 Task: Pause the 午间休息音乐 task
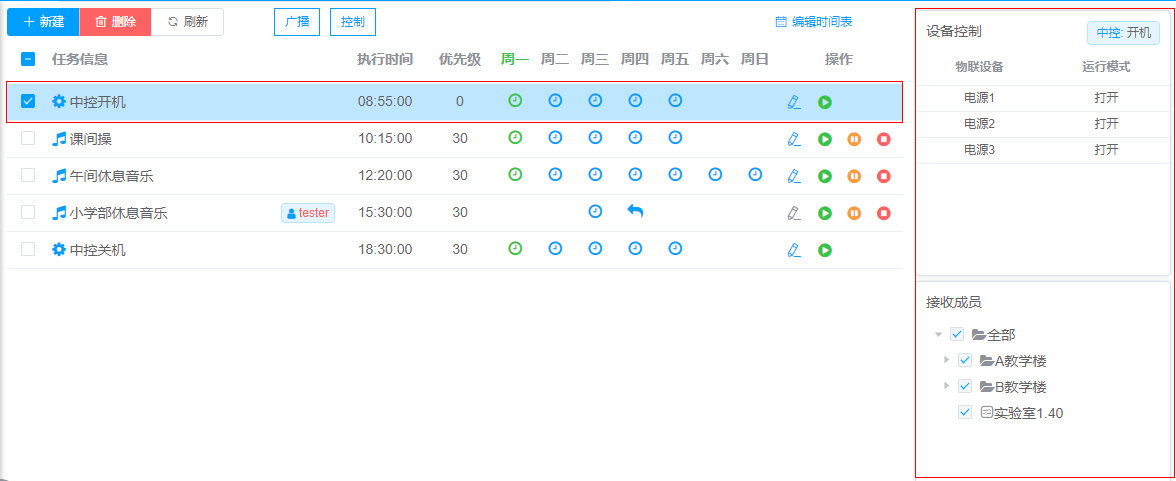click(854, 176)
